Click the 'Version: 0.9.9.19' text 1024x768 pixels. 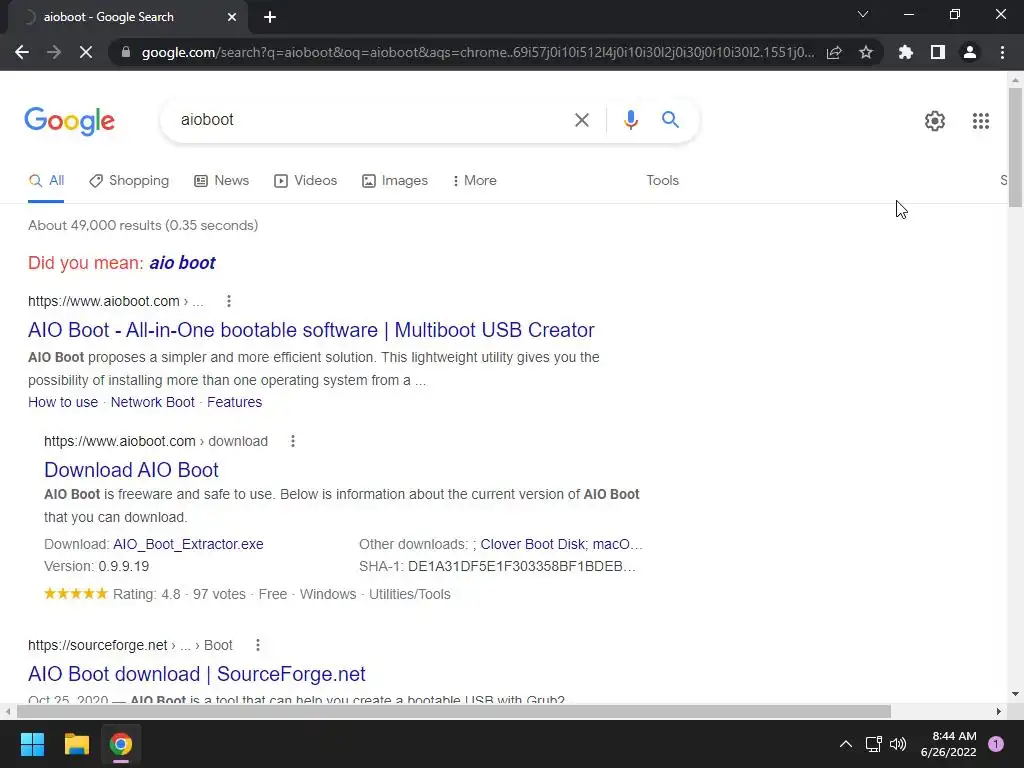click(x=97, y=566)
